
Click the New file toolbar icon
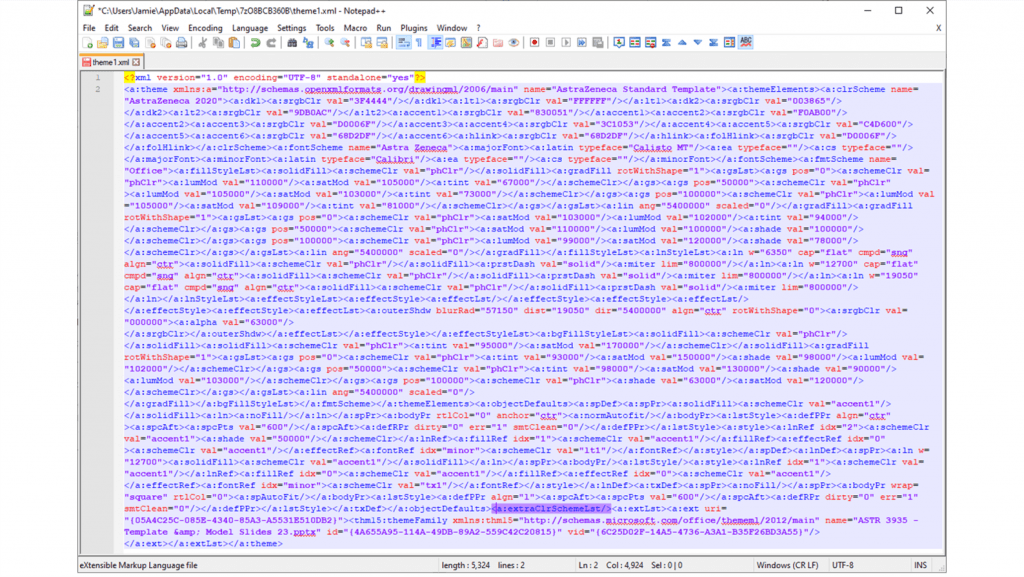click(87, 43)
